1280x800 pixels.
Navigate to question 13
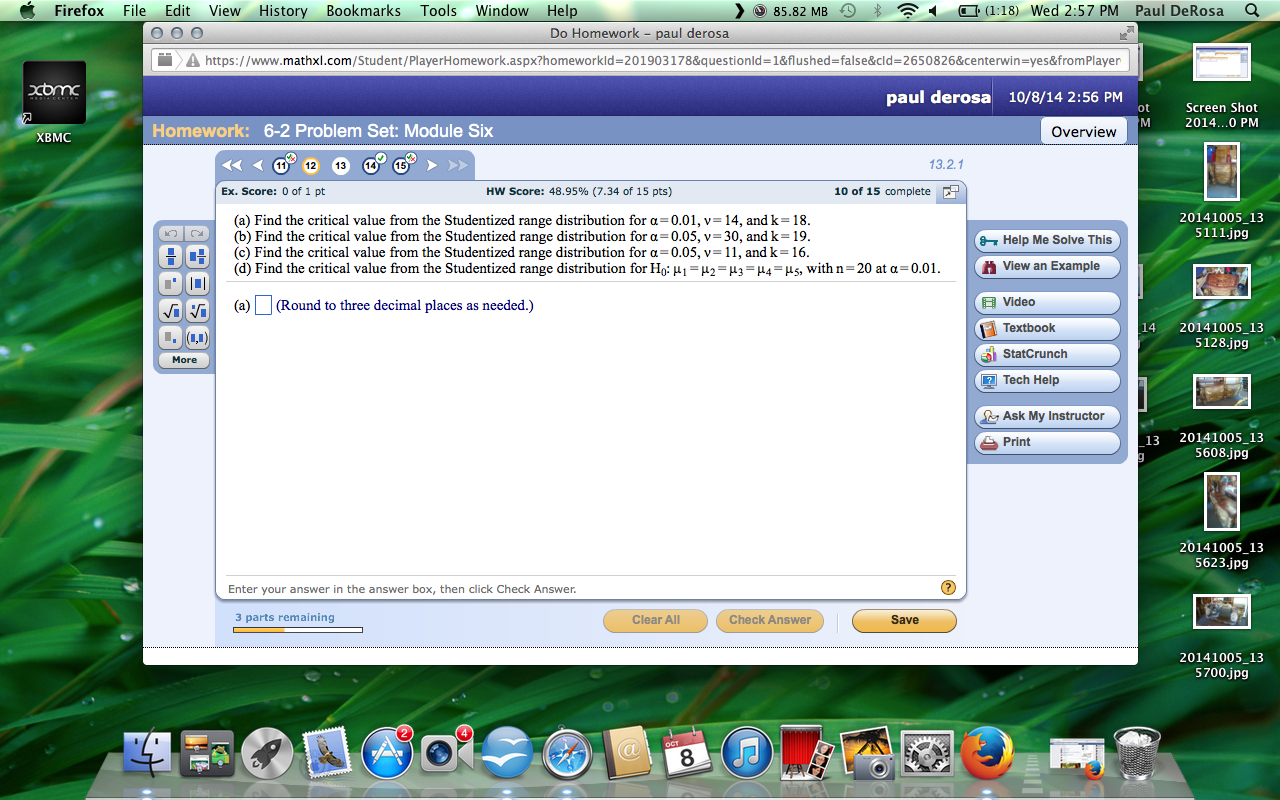click(x=341, y=166)
